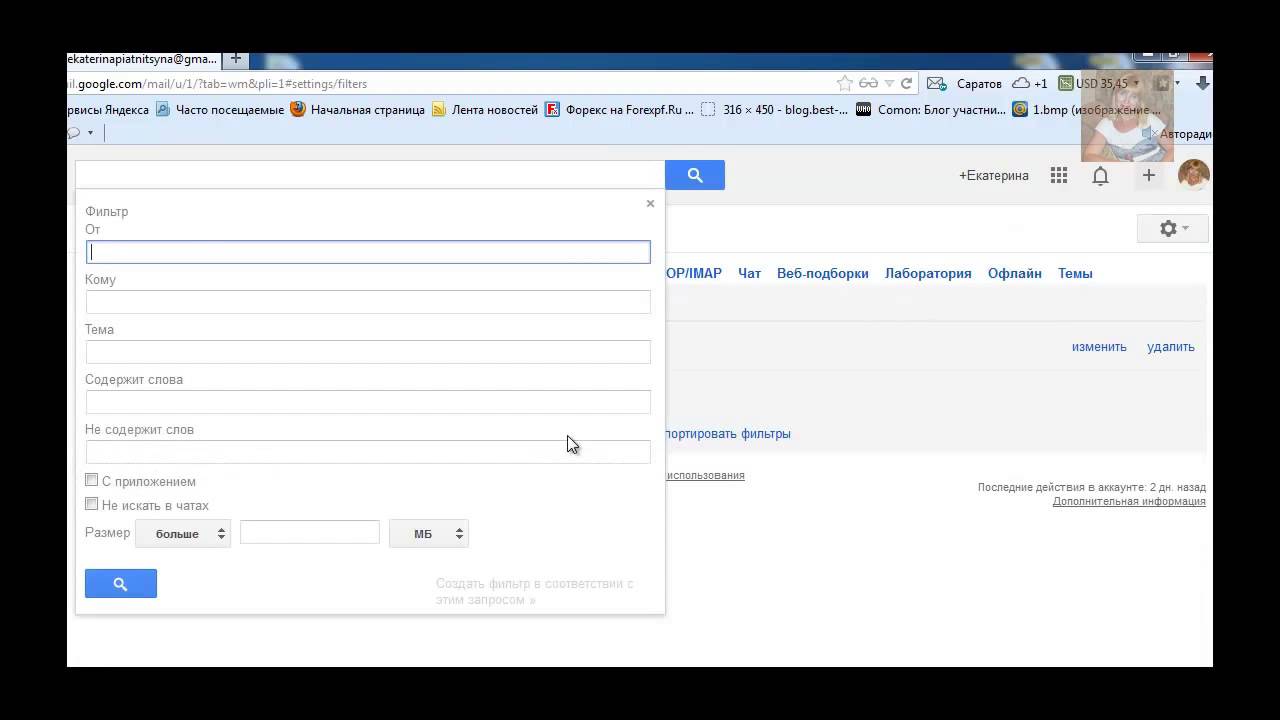Viewport: 1280px width, 720px height.
Task: Click the Дополнительная информация link
Action: pos(1129,501)
